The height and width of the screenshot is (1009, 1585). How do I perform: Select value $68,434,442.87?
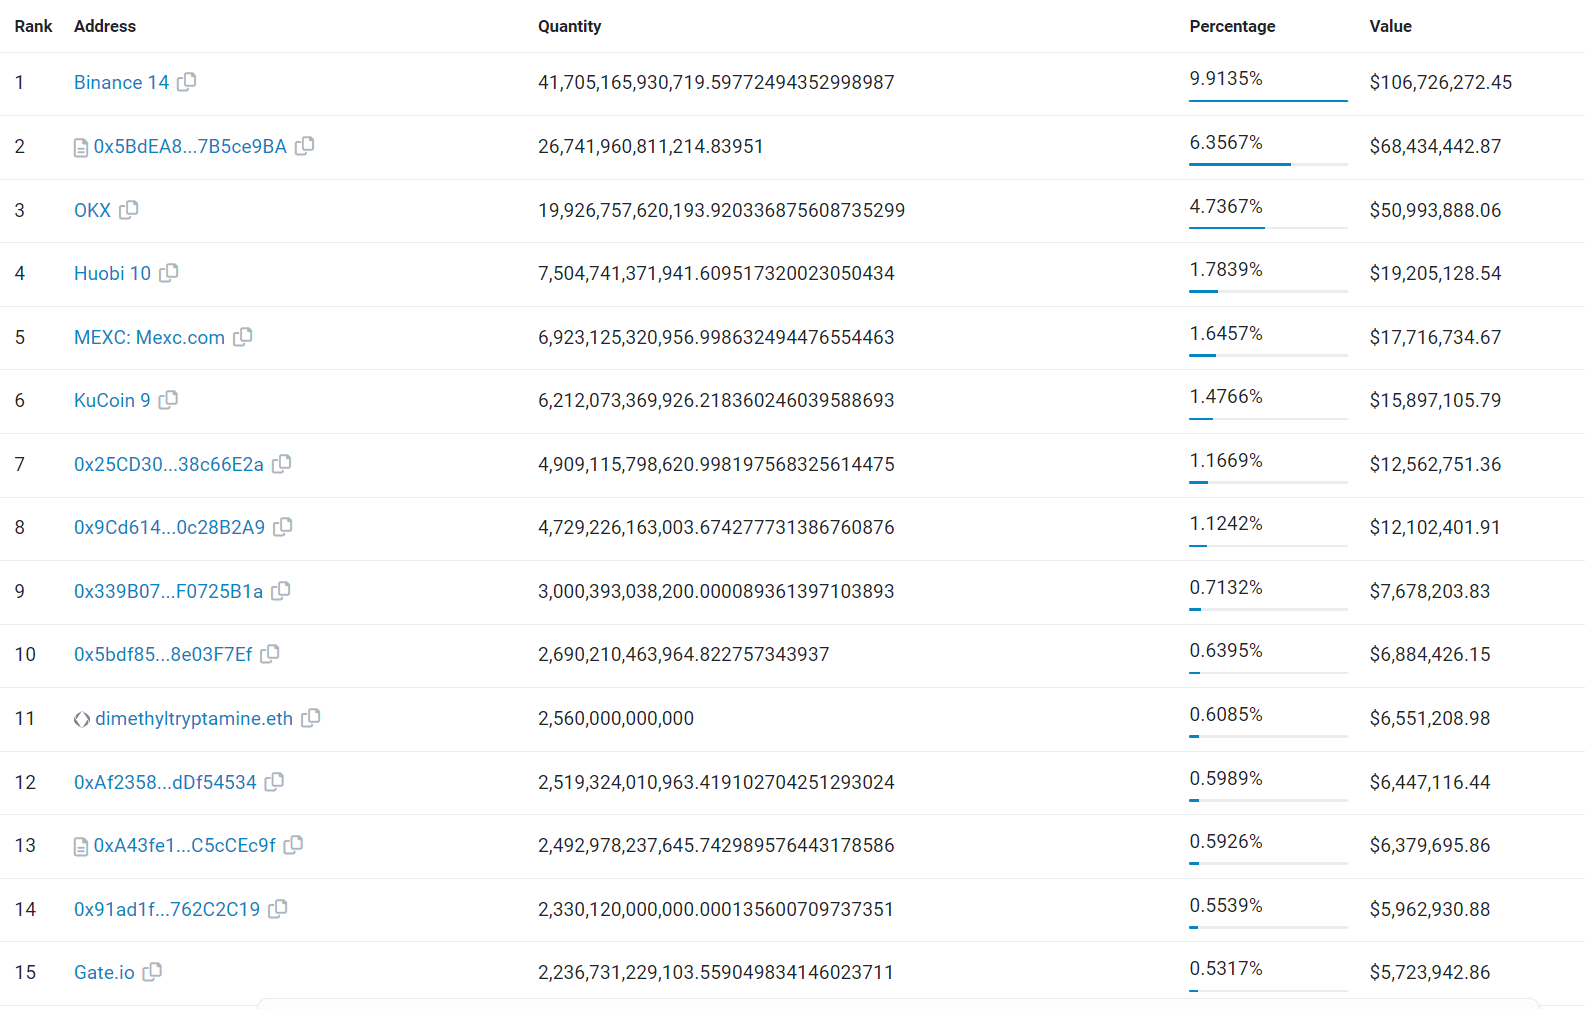tap(1435, 146)
